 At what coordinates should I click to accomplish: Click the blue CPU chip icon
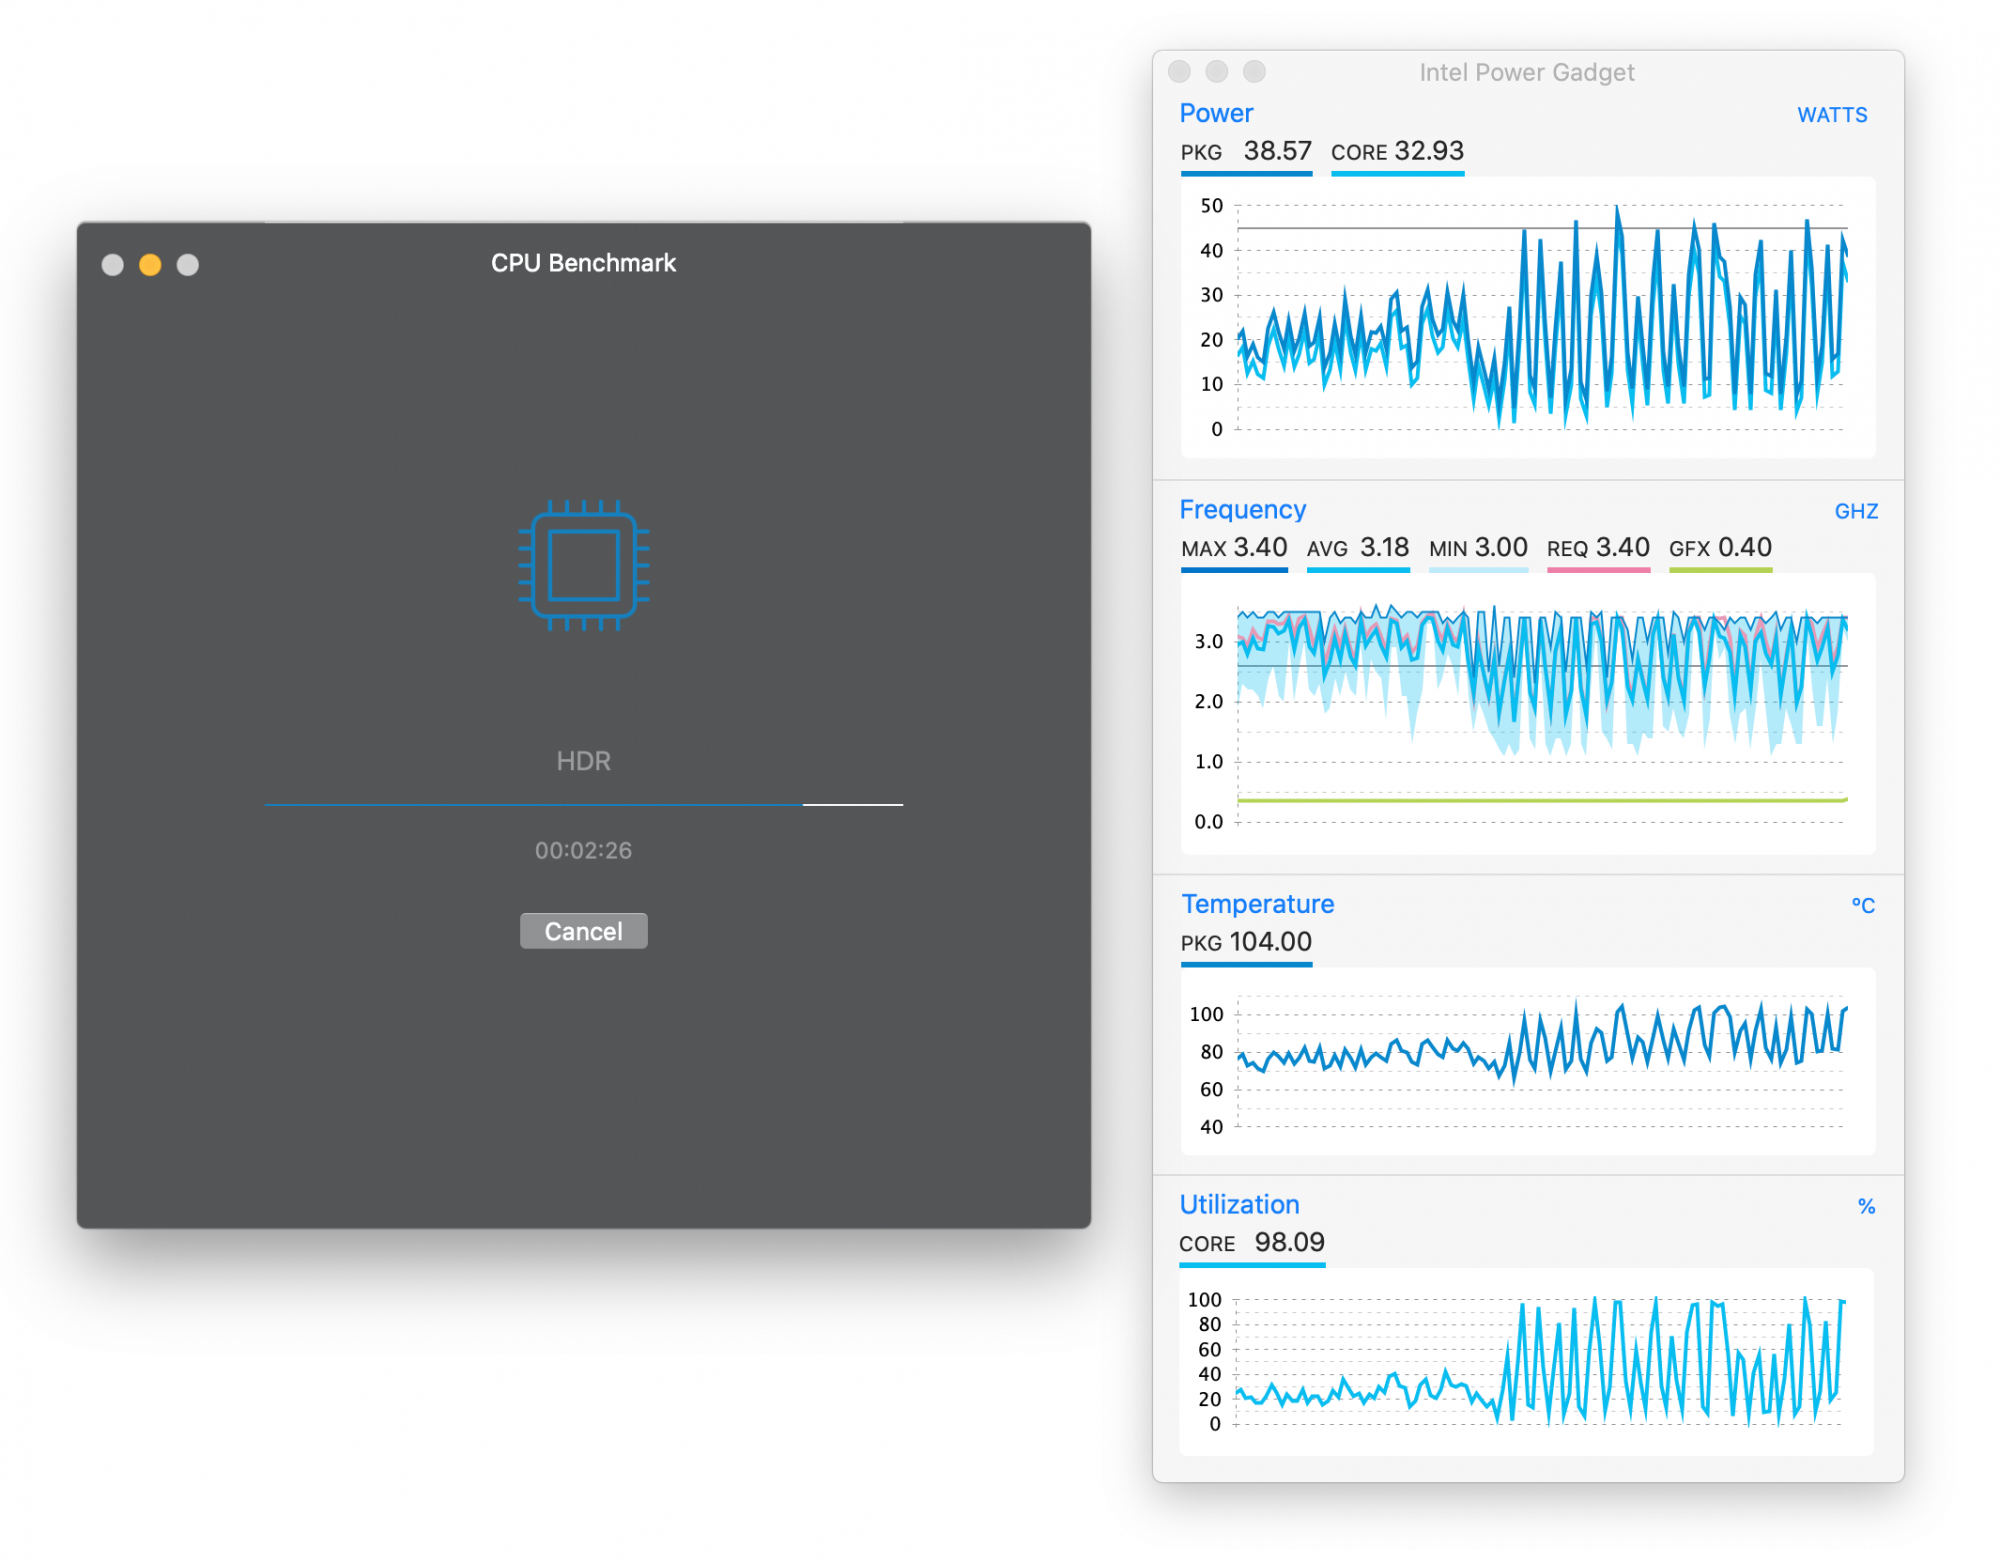pos(583,565)
